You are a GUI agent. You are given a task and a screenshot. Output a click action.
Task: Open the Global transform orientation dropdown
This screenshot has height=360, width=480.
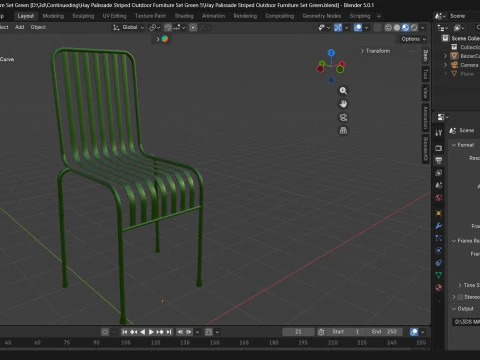(x=129, y=27)
